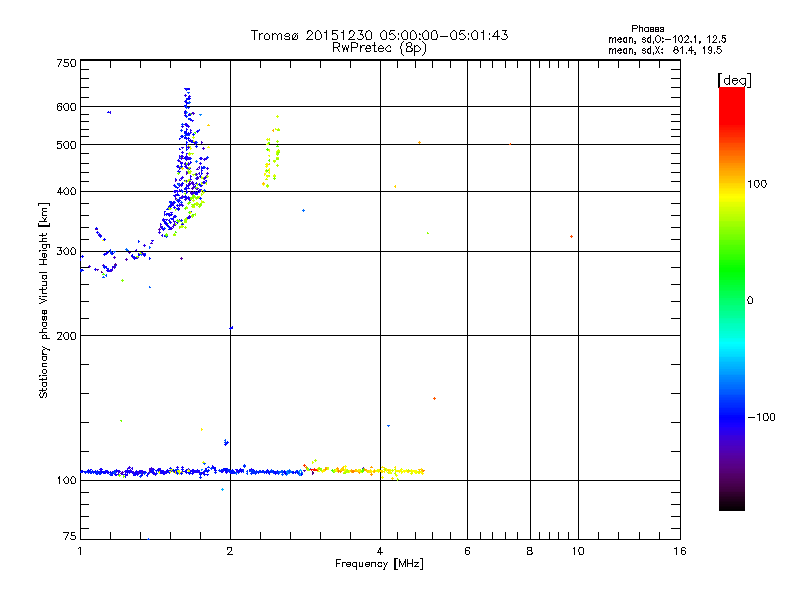This screenshot has height=600, width=800.
Task: Click the x-axis label '4'
Action: (x=380, y=551)
